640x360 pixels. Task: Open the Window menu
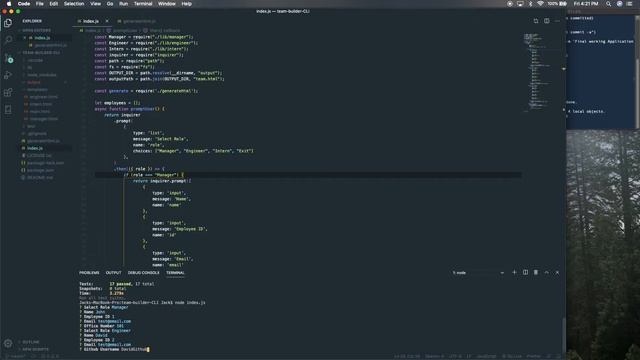coord(167,4)
